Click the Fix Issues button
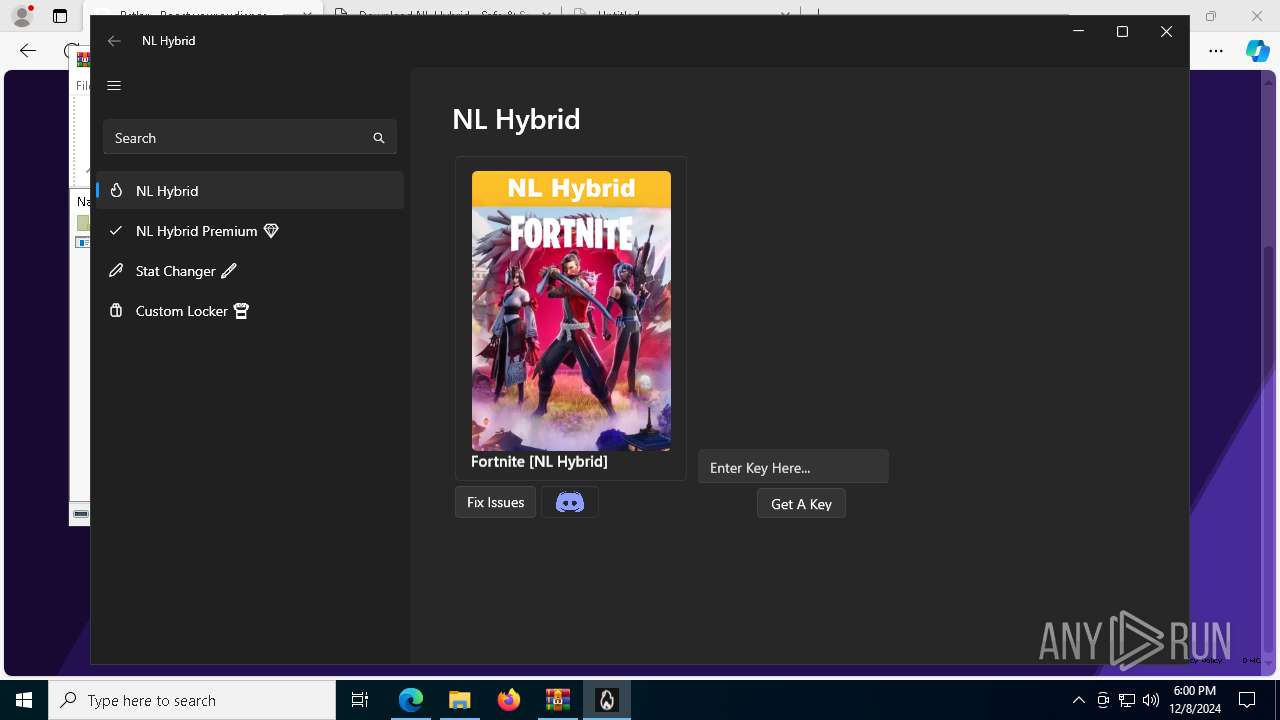 [x=495, y=502]
